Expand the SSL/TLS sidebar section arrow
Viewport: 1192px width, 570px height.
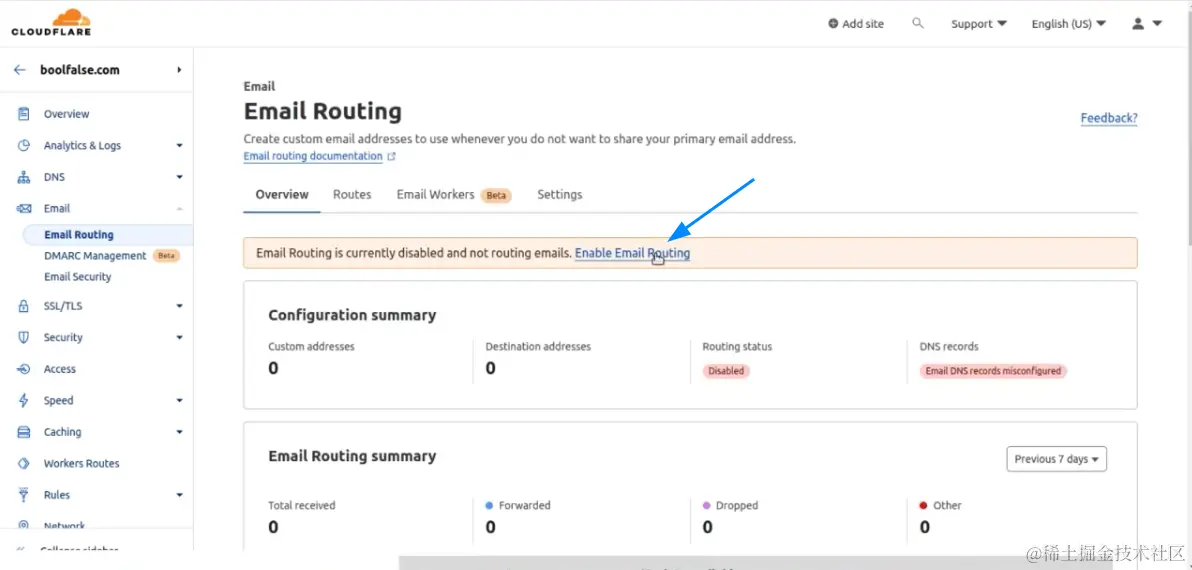pyautogui.click(x=179, y=306)
